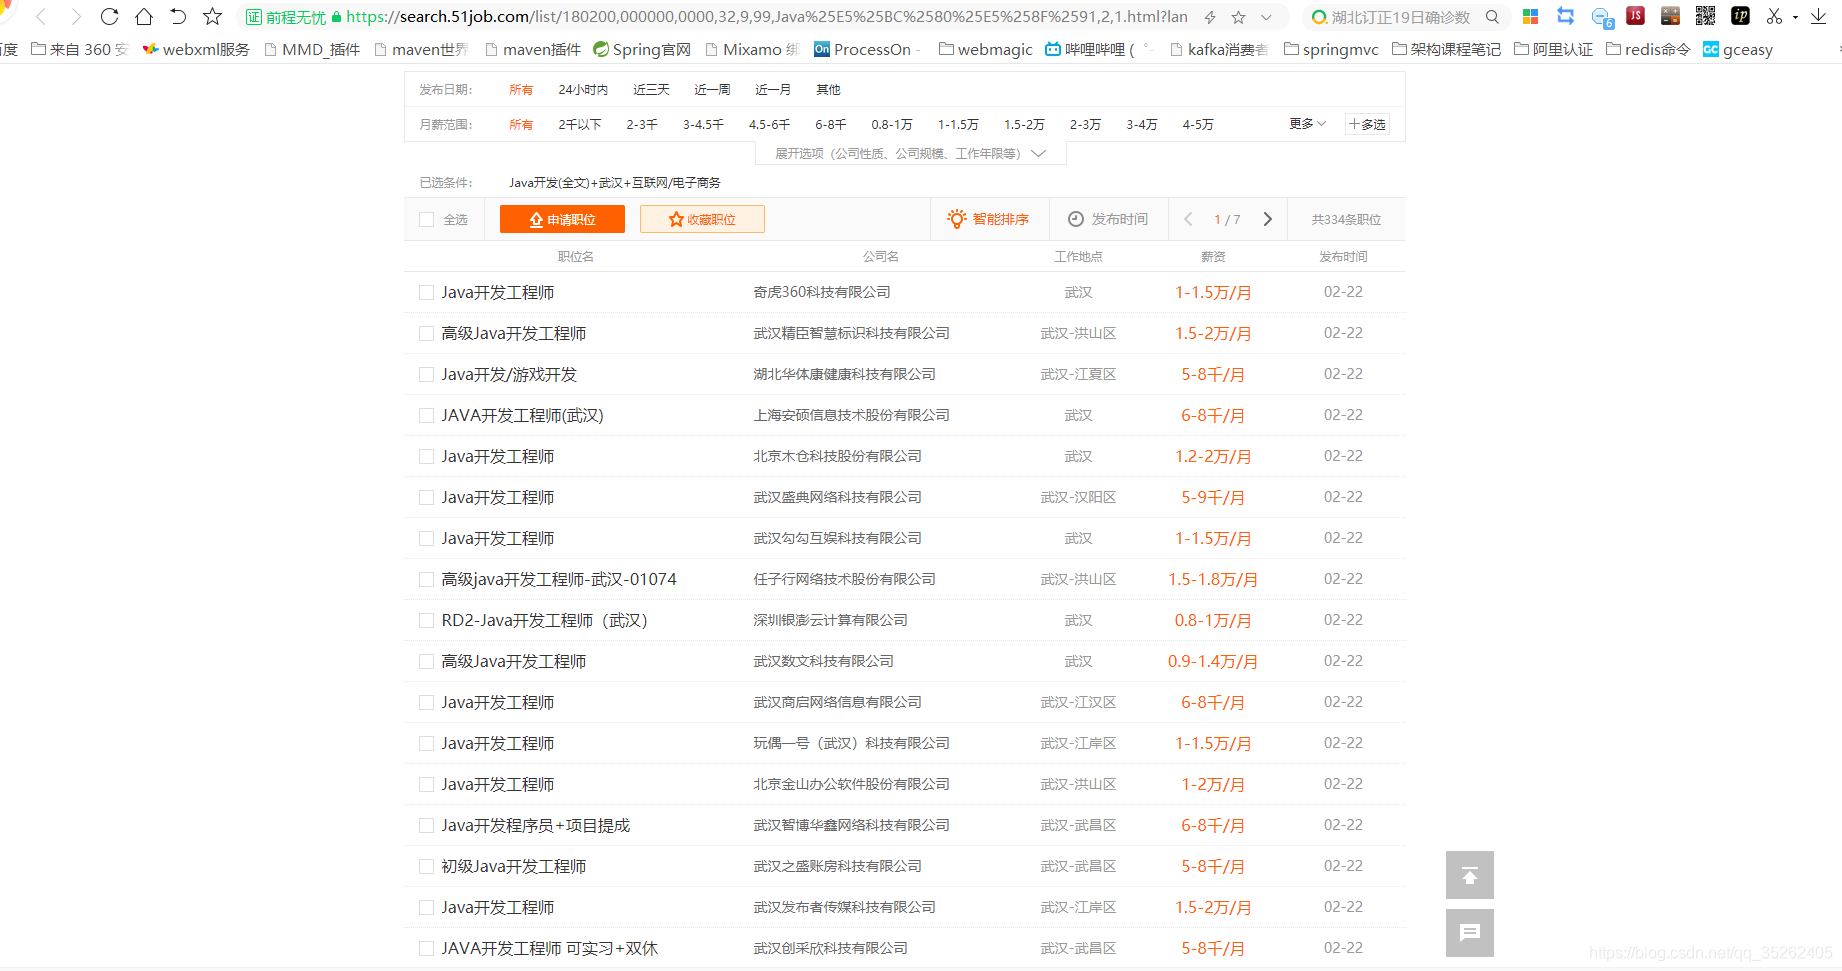The height and width of the screenshot is (971, 1842).
Task: Open the Spring官网 bookmark
Action: click(642, 49)
